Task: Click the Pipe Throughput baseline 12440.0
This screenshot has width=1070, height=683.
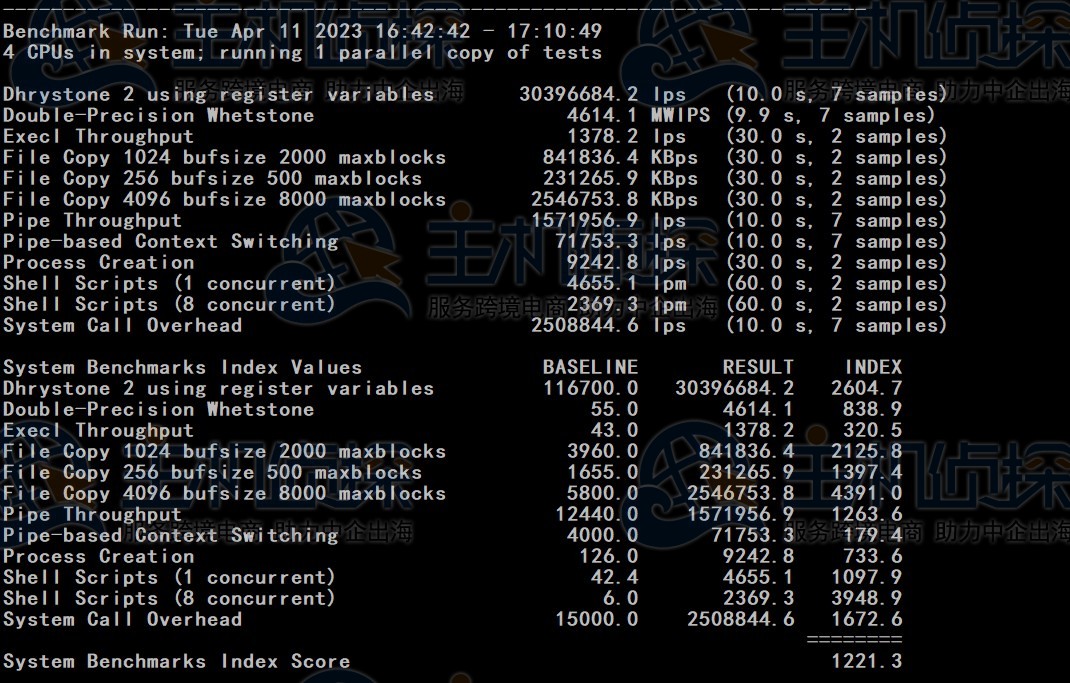Action: tap(596, 515)
